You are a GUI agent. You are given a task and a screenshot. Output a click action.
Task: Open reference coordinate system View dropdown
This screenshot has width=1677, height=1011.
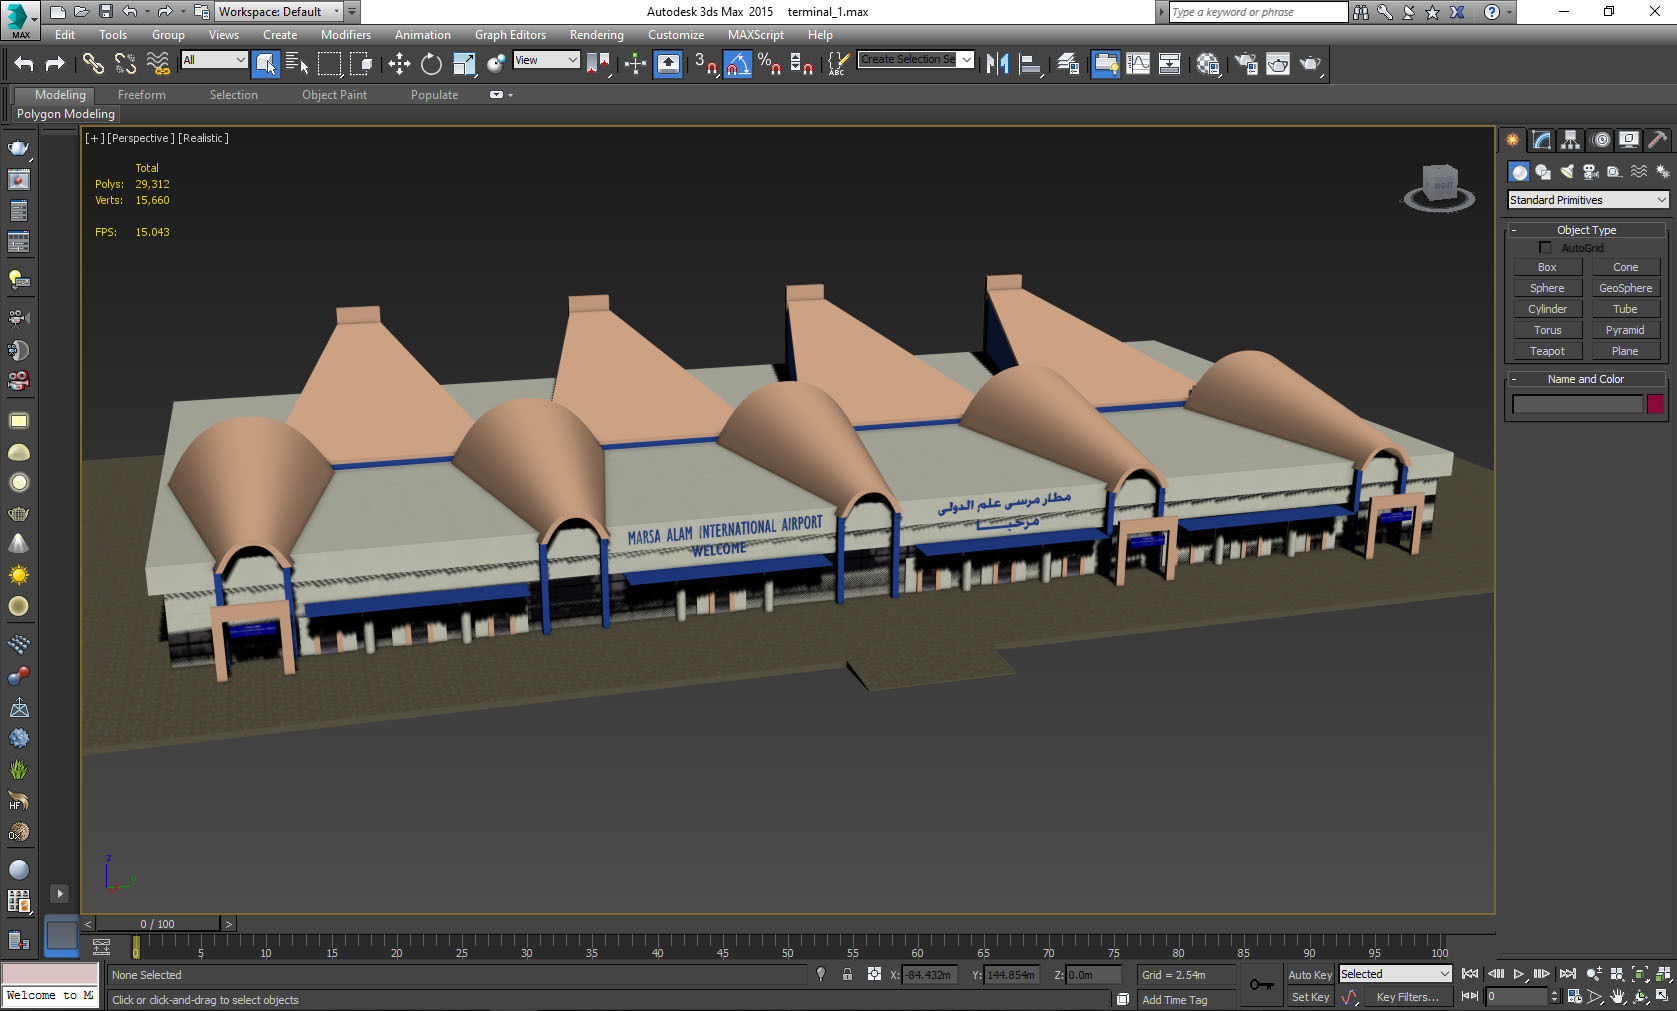point(546,60)
